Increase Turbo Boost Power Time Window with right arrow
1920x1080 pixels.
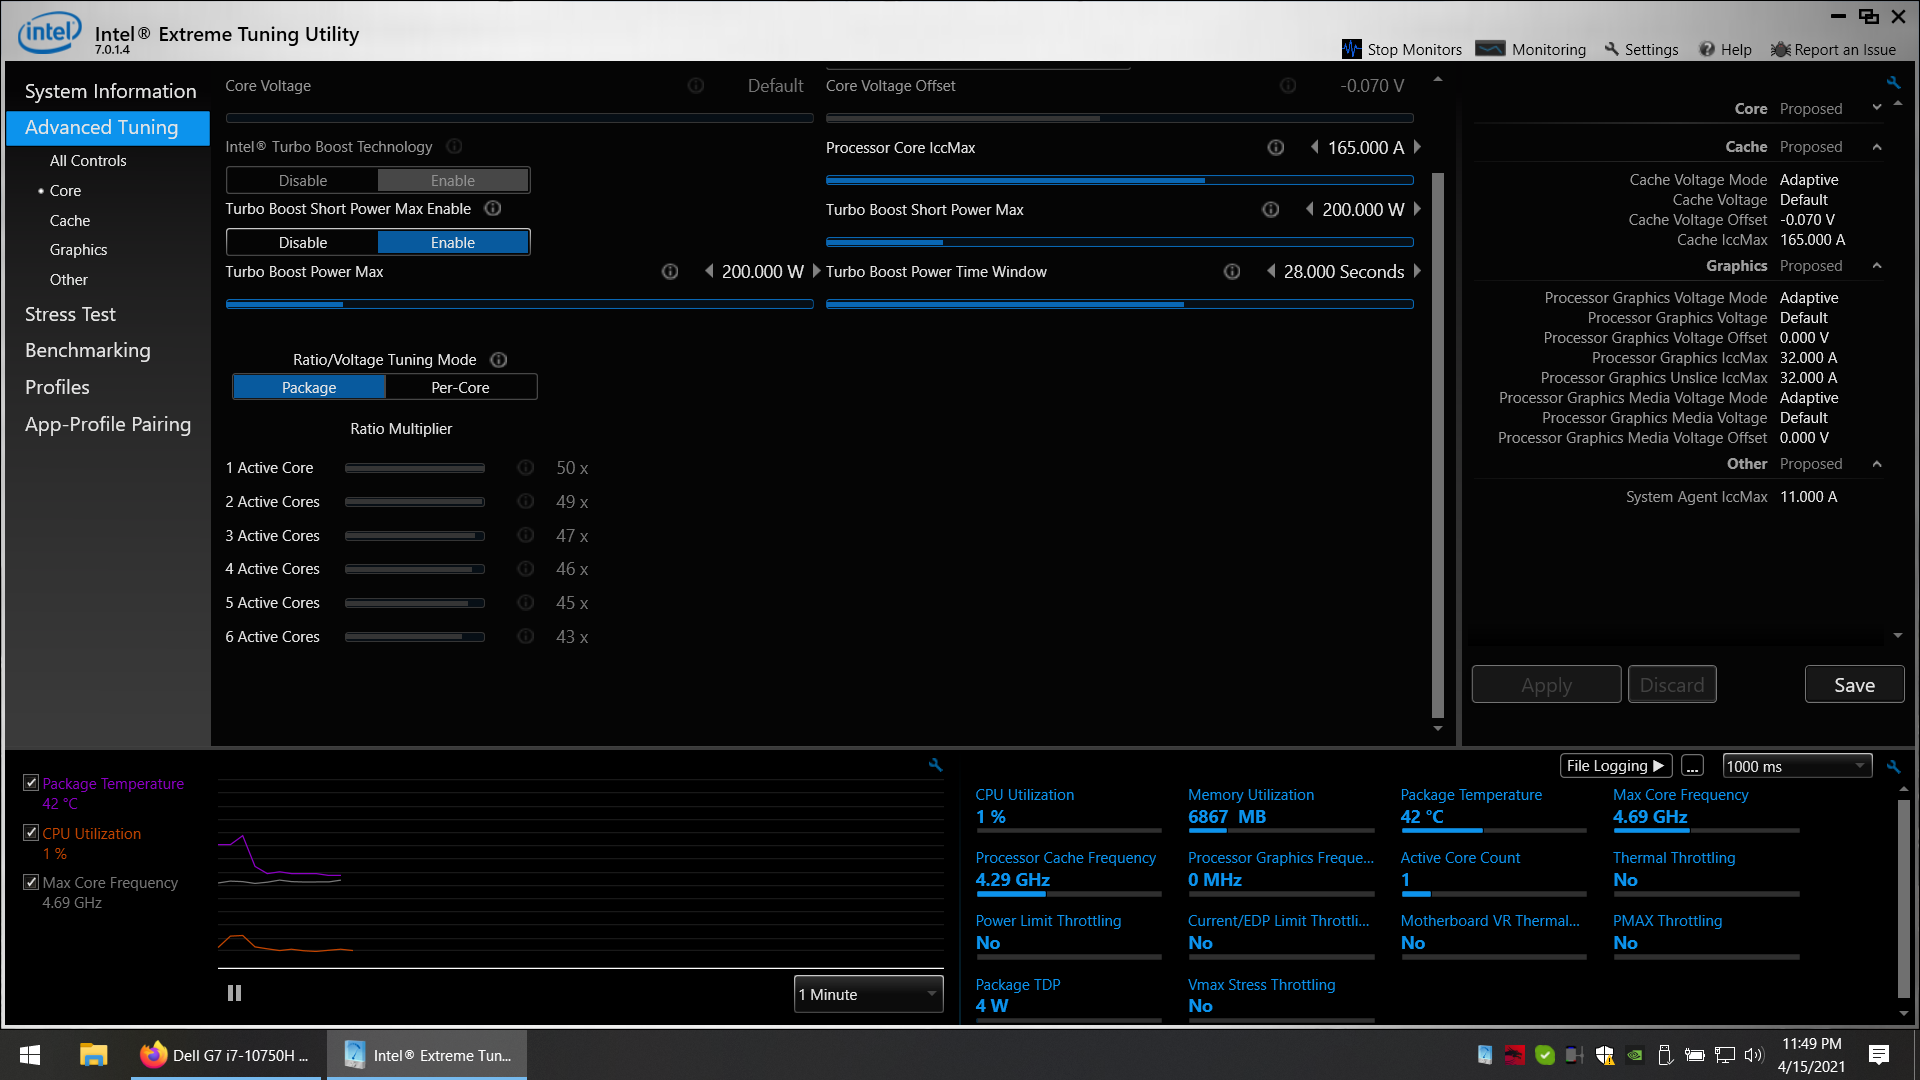(x=1417, y=271)
